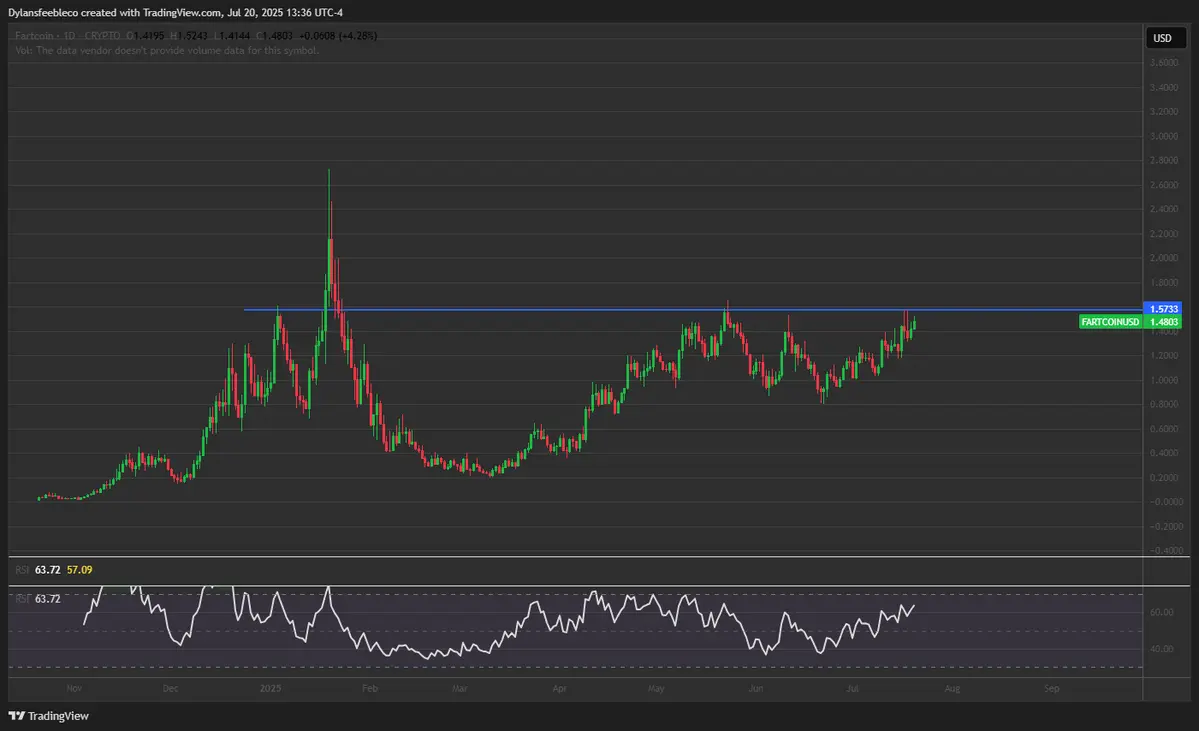The width and height of the screenshot is (1199, 731).
Task: Click the high price H1.5243 in legend
Action: tap(189, 36)
